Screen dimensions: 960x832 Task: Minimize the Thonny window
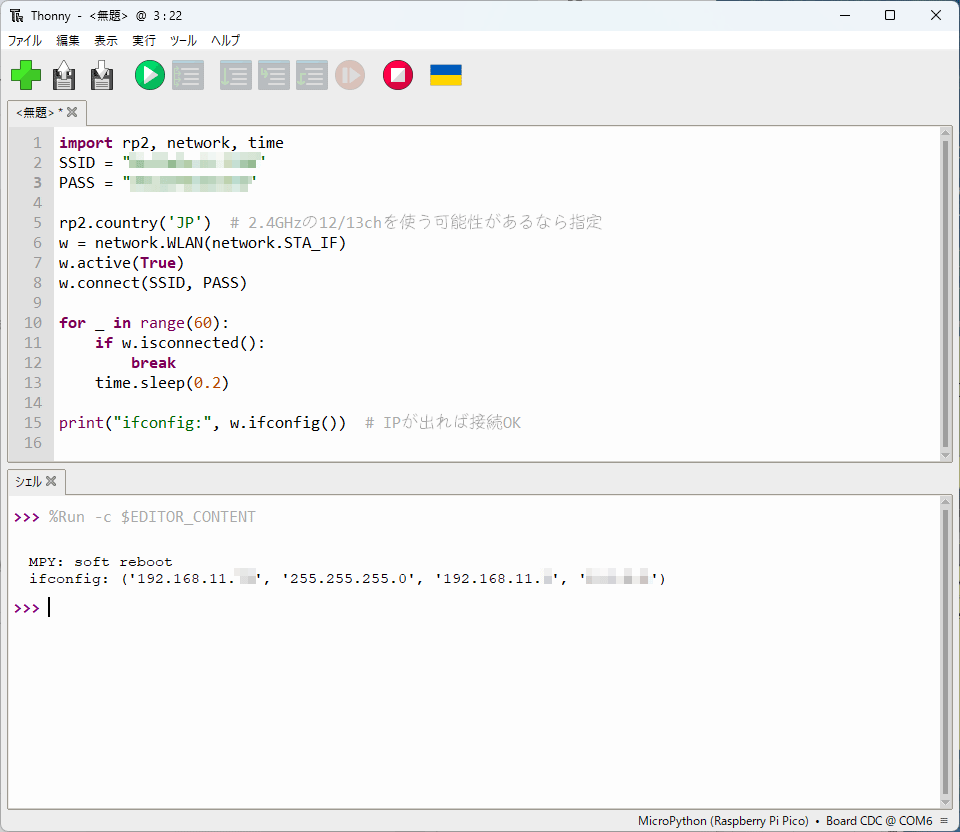[846, 15]
